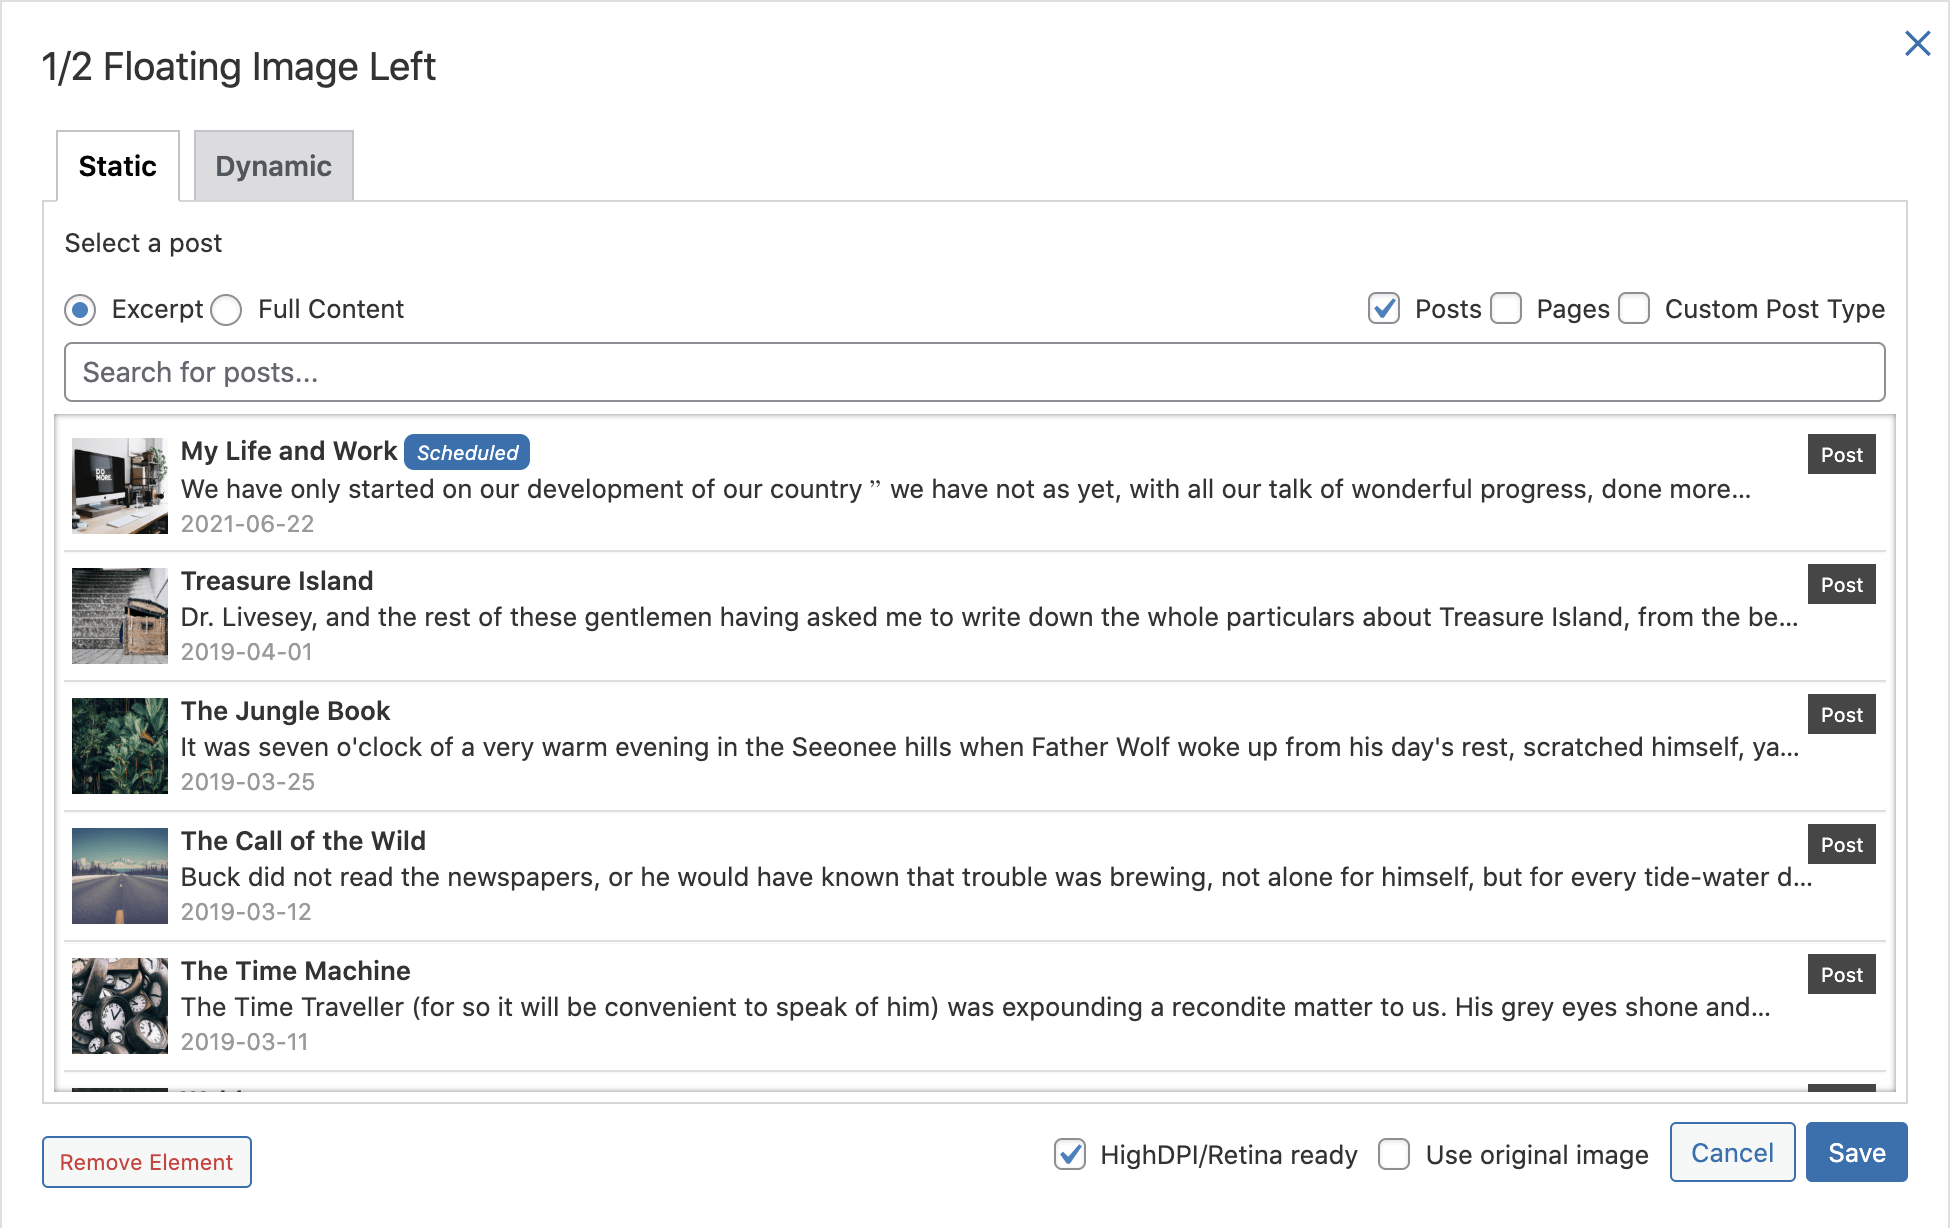
Task: Click the Post badge beside The Time Machine
Action: tap(1841, 974)
